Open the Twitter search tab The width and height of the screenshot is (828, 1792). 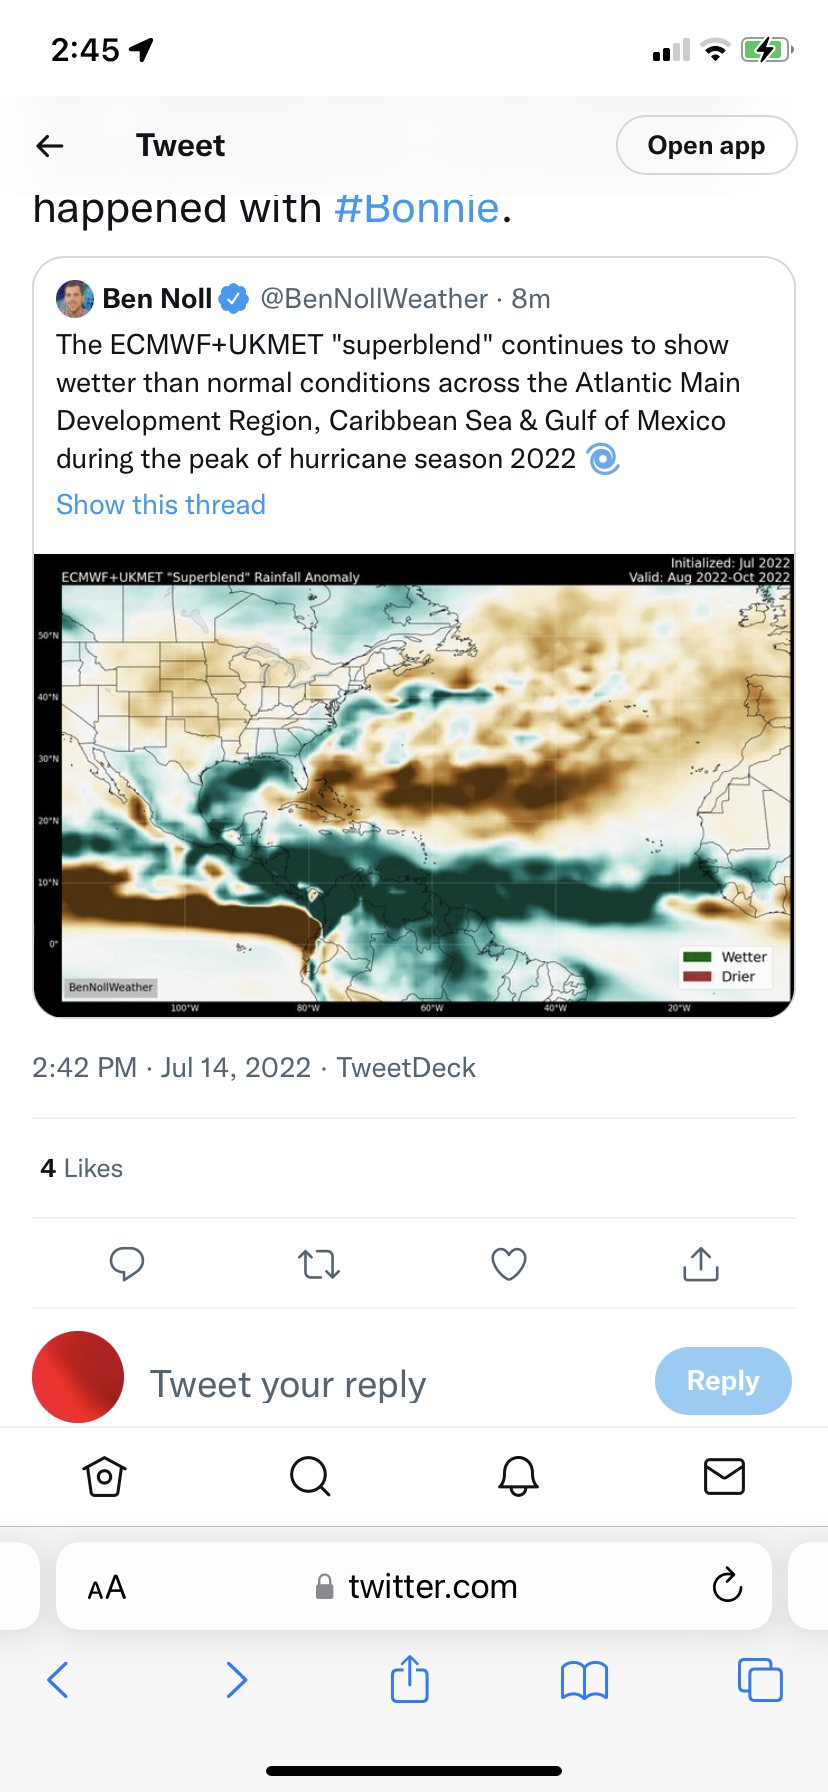point(310,1476)
